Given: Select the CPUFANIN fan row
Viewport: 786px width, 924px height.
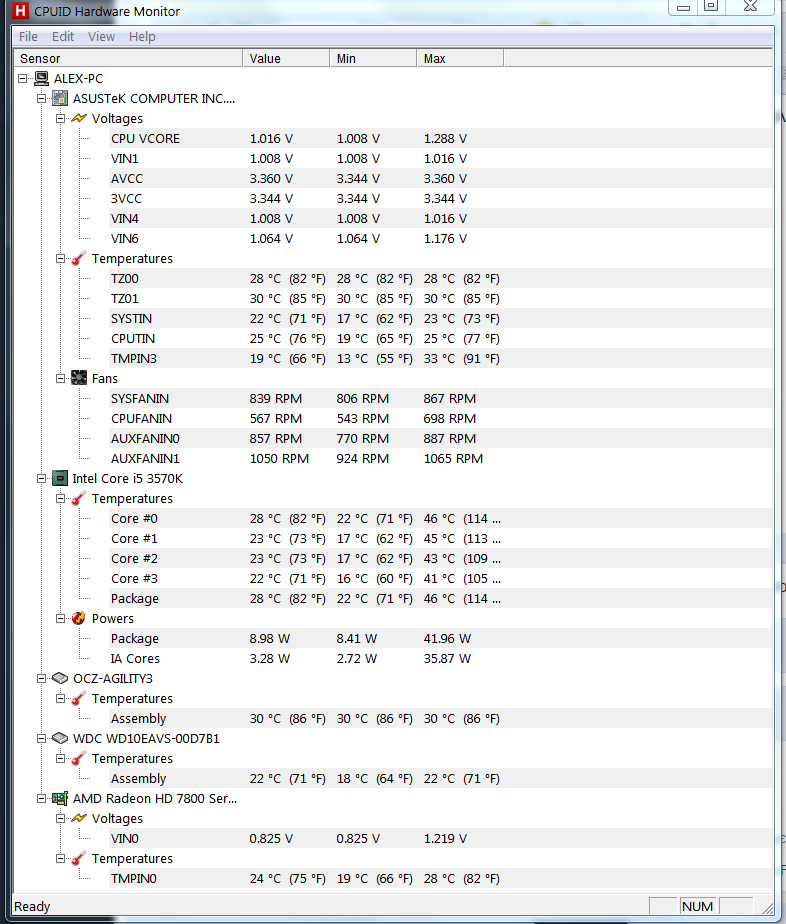Looking at the screenshot, I should 440,418.
